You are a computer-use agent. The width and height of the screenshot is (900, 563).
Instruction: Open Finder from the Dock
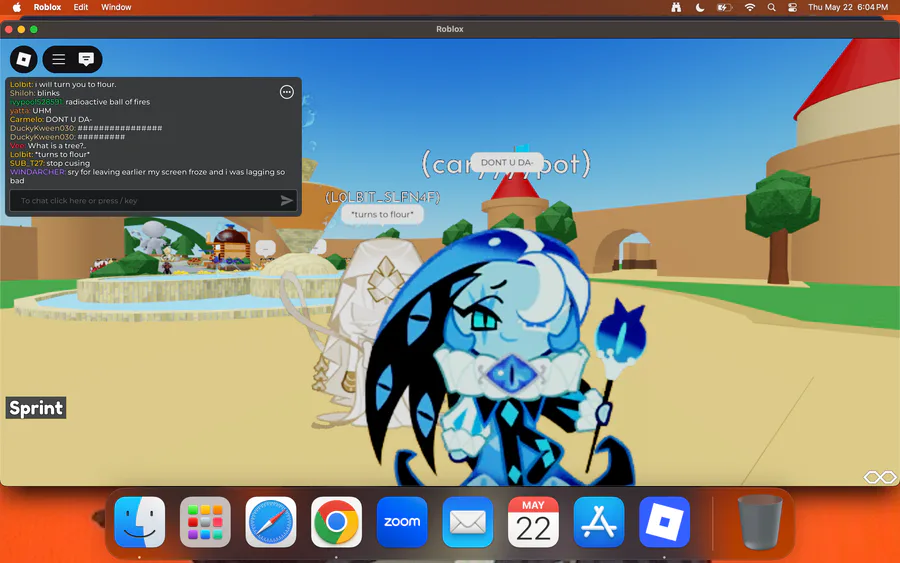(139, 522)
